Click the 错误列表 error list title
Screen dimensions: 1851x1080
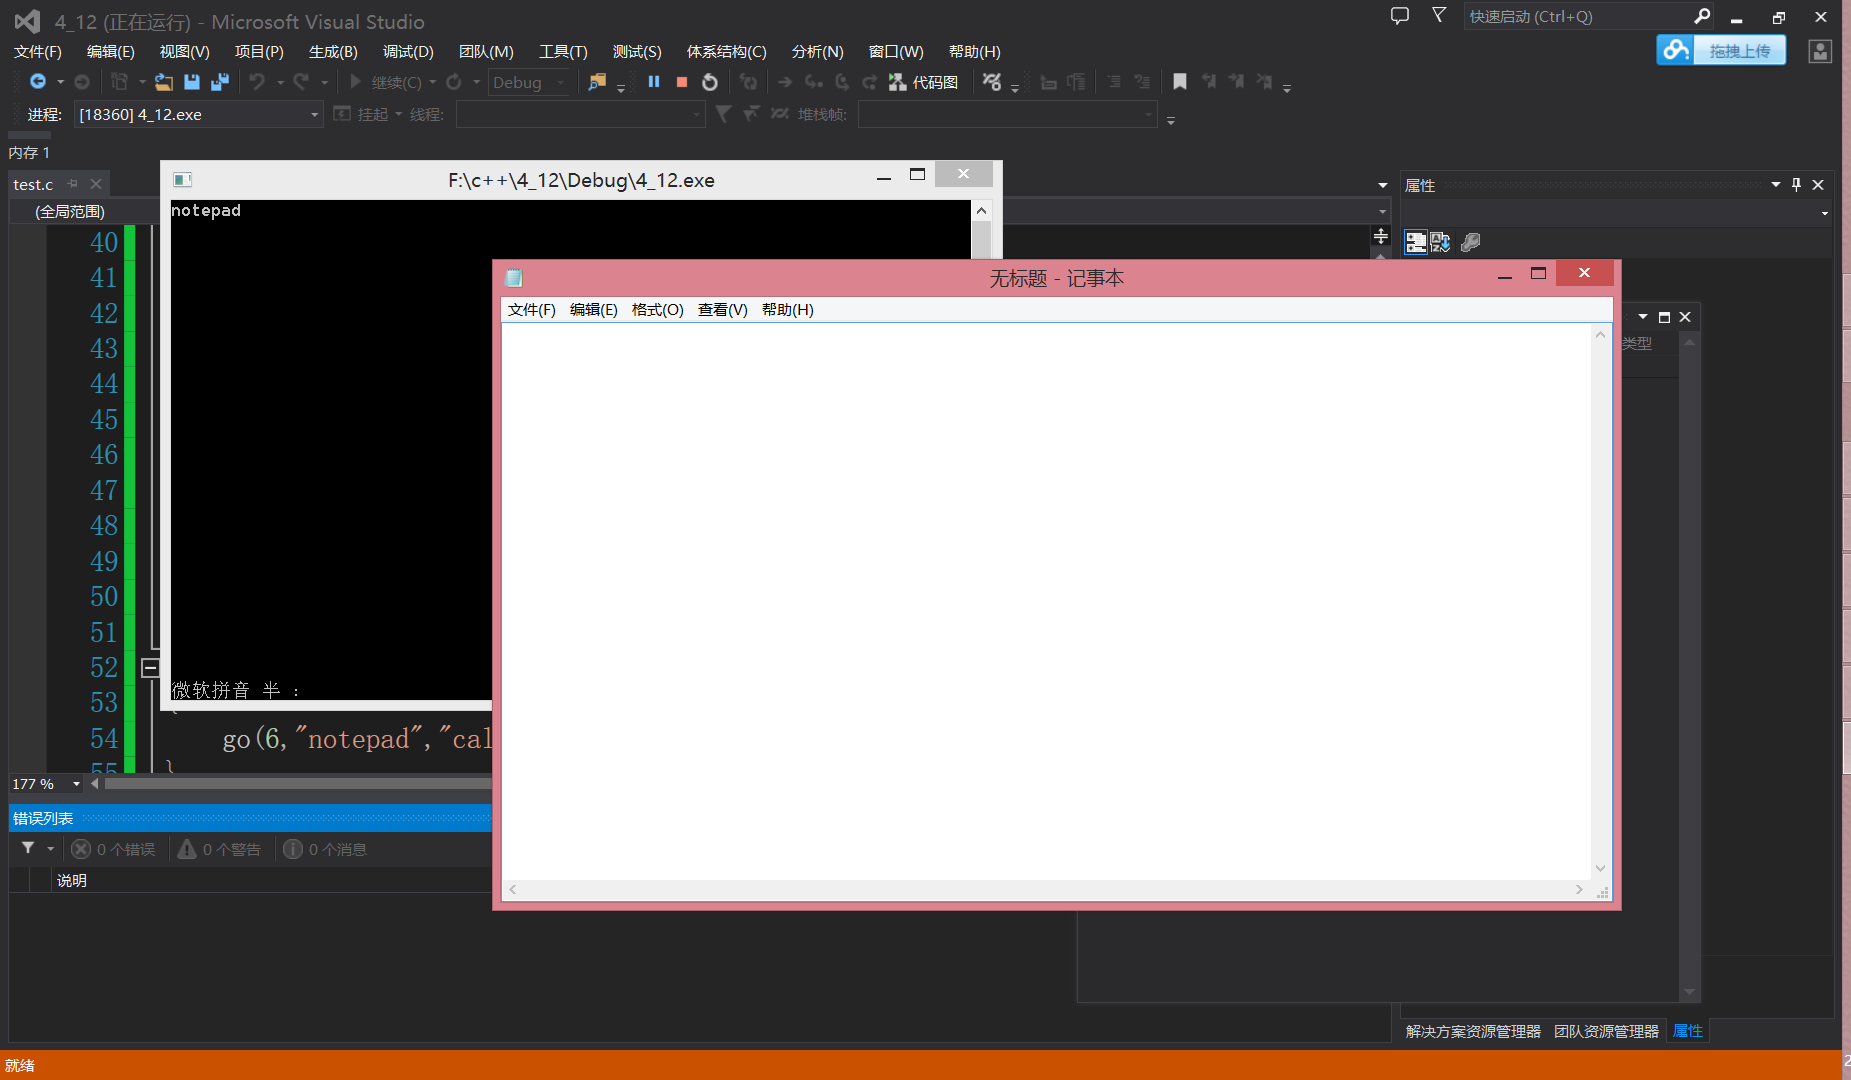coord(43,818)
